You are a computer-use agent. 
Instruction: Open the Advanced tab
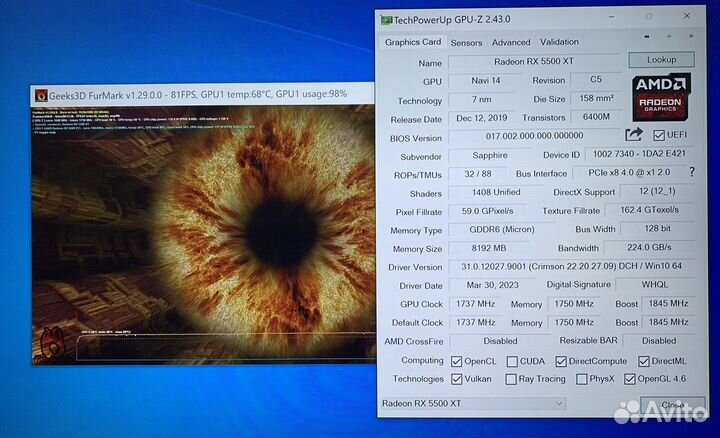510,42
